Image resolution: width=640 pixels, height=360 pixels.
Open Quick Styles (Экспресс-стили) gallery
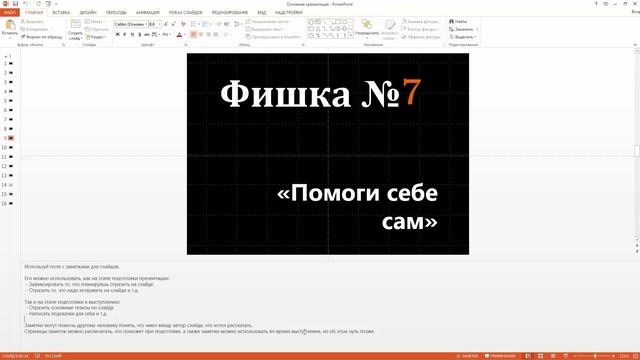tap(389, 29)
